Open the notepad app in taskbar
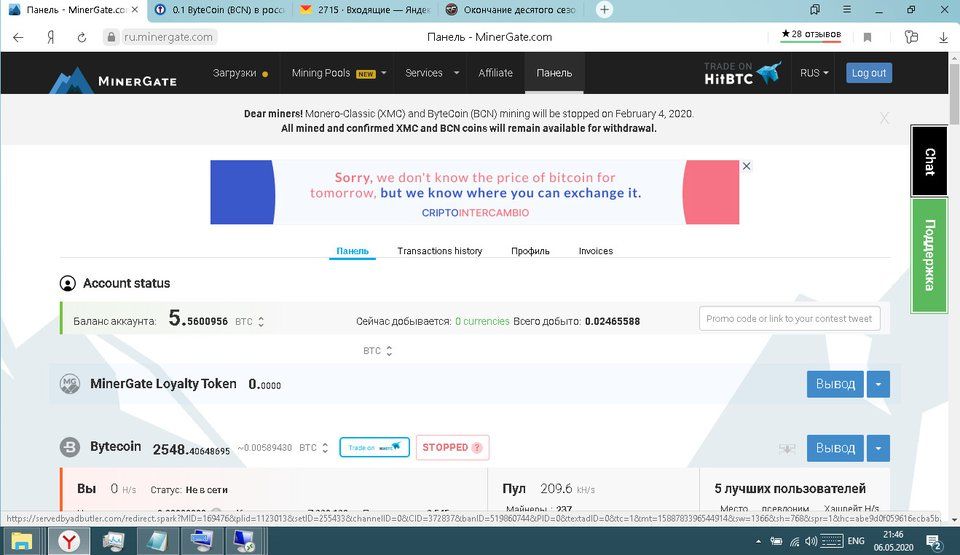This screenshot has height=555, width=960. [x=157, y=542]
